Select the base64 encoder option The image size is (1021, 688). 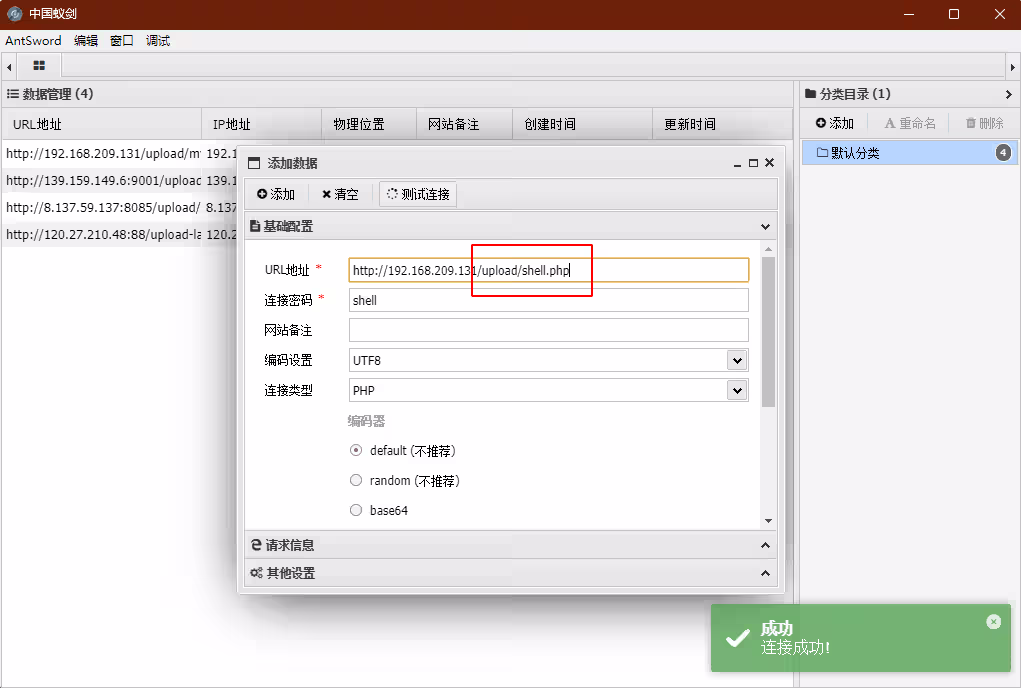(356, 510)
